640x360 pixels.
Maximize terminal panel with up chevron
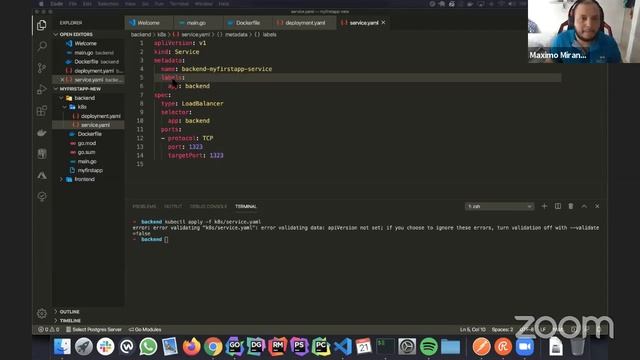[584, 206]
